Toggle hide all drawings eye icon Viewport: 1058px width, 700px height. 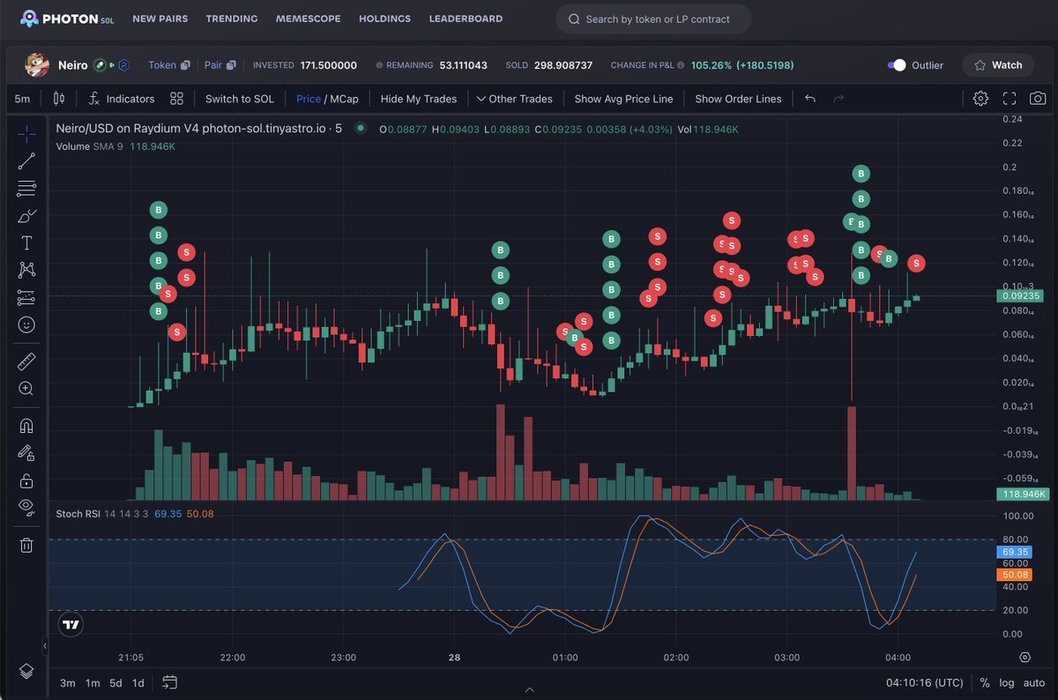coord(26,506)
